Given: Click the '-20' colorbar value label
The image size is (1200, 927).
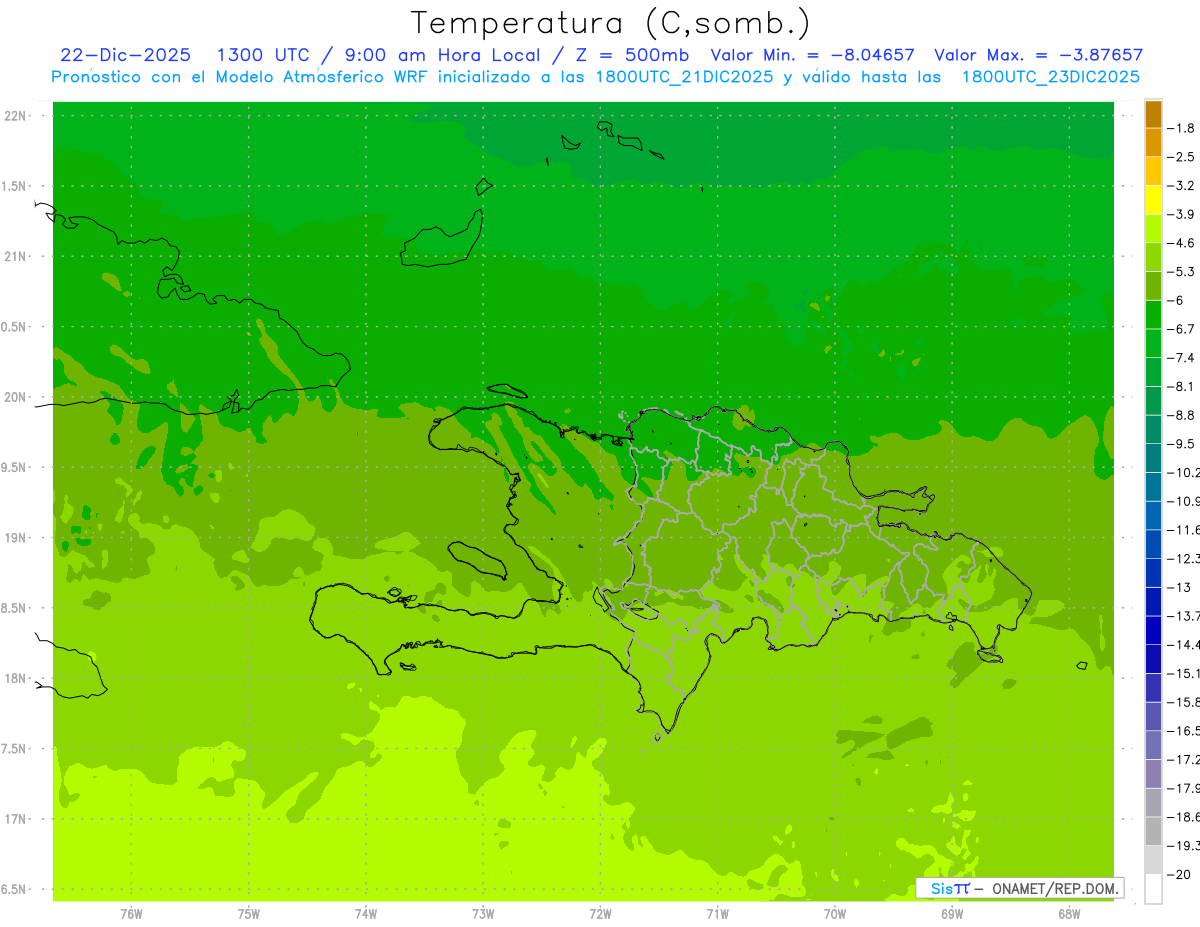Looking at the screenshot, I should [x=1179, y=875].
